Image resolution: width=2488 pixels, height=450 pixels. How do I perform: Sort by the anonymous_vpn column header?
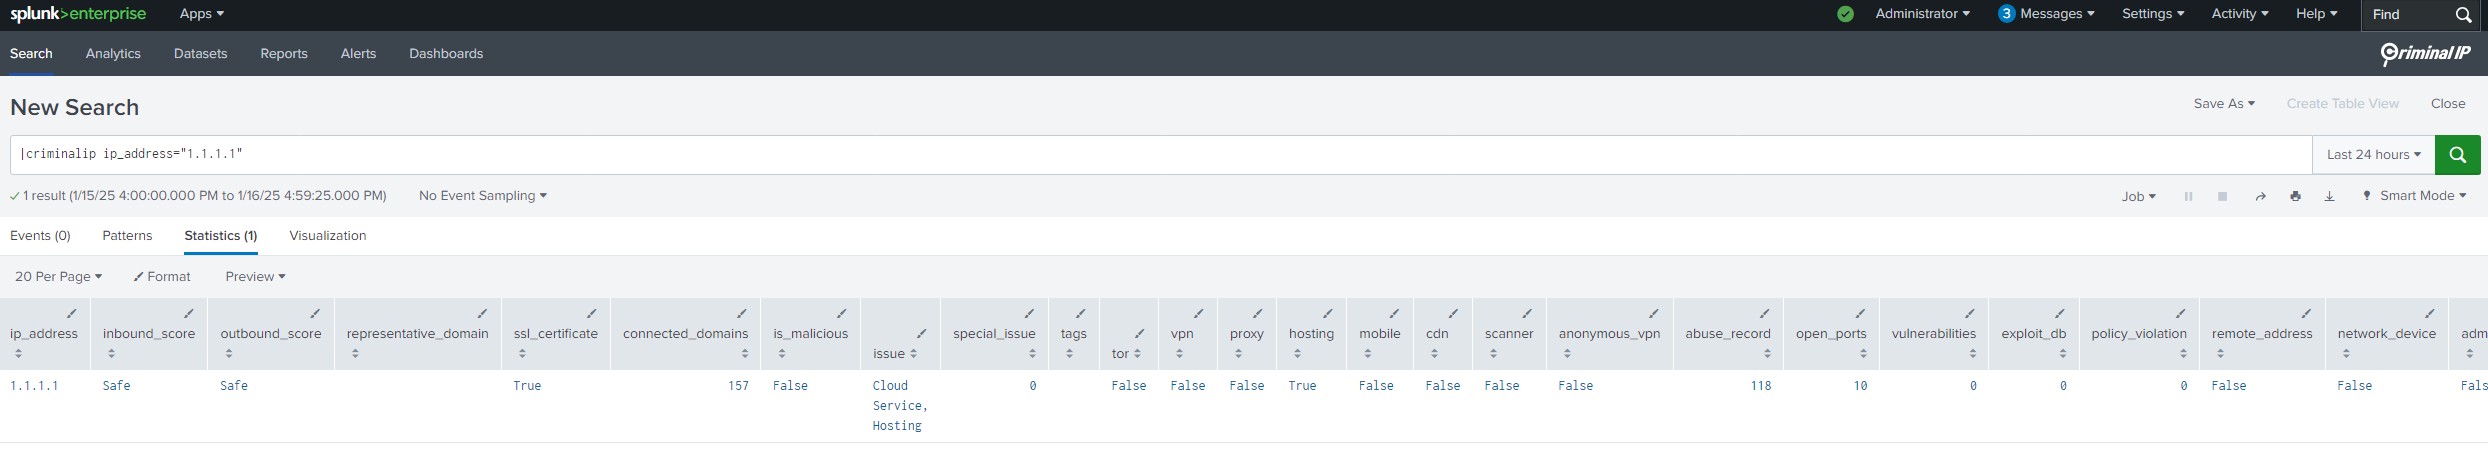click(x=1609, y=334)
